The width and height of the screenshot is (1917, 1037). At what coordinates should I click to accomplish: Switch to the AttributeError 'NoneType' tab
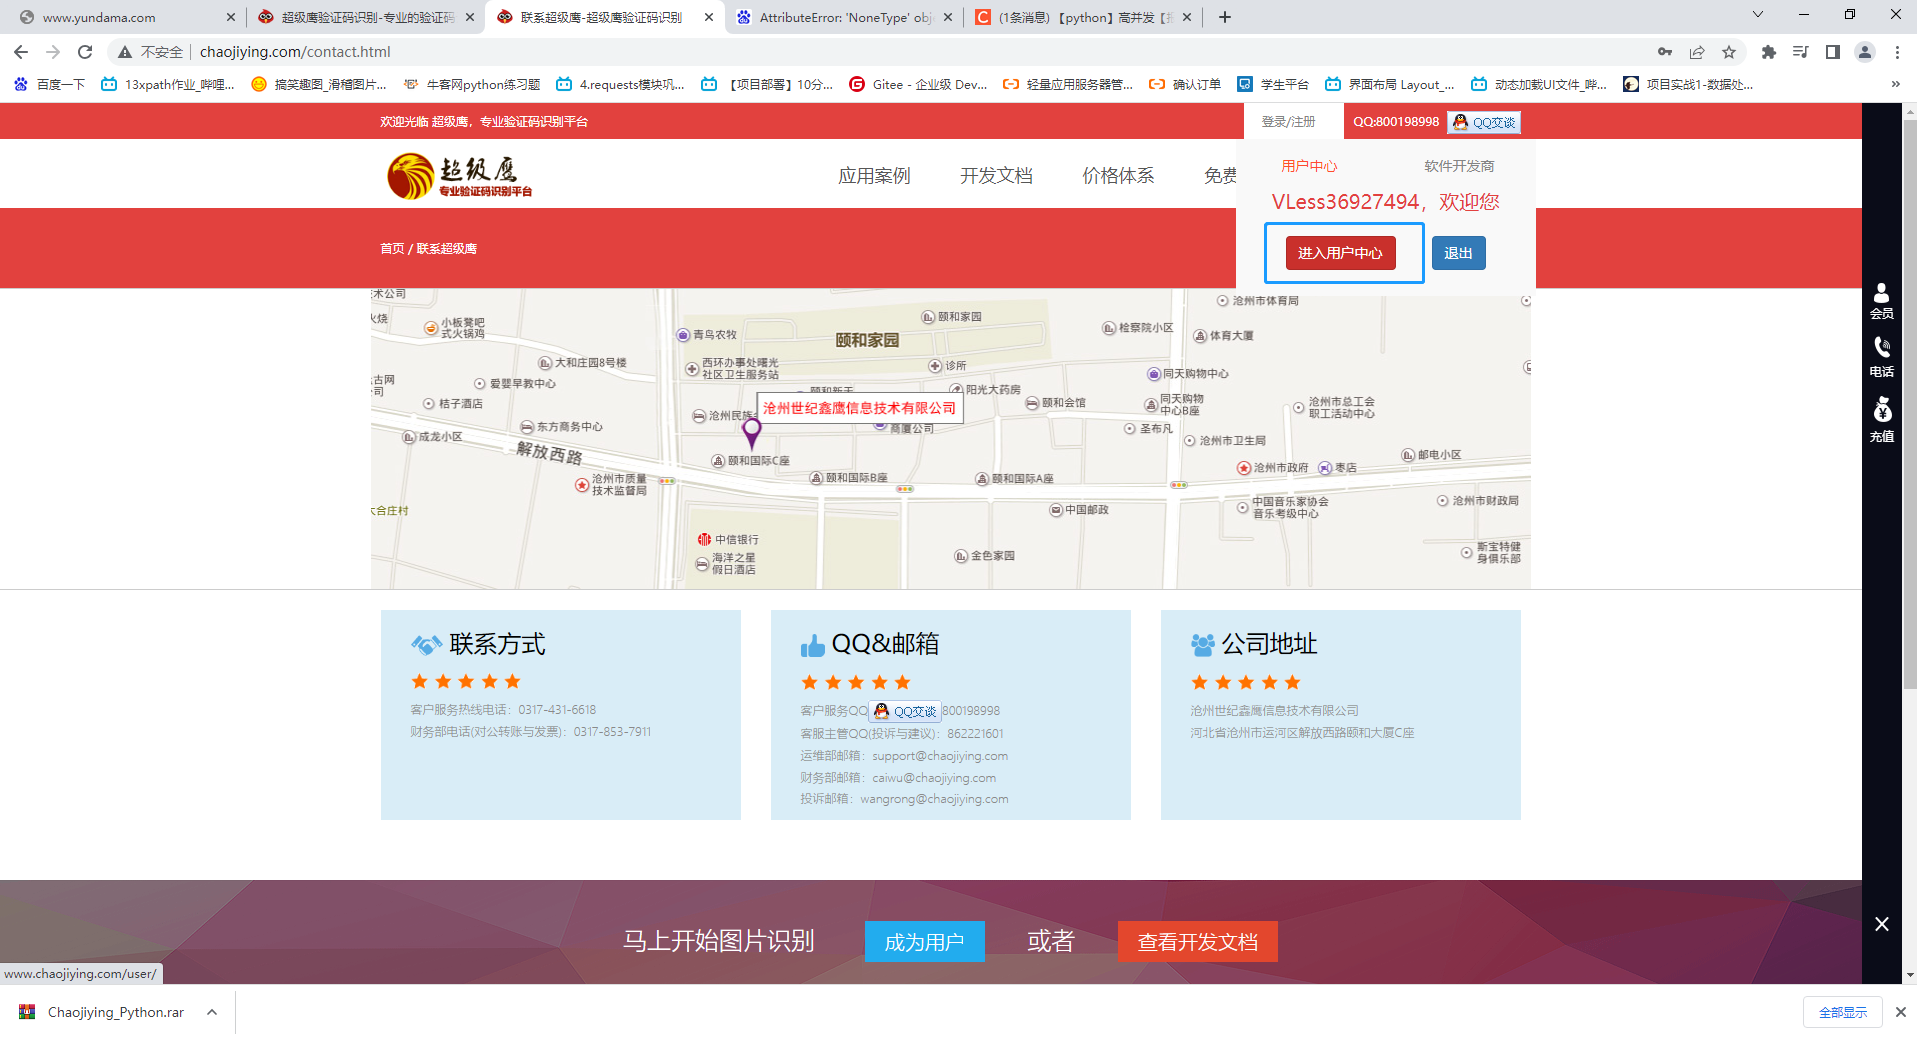click(x=844, y=17)
